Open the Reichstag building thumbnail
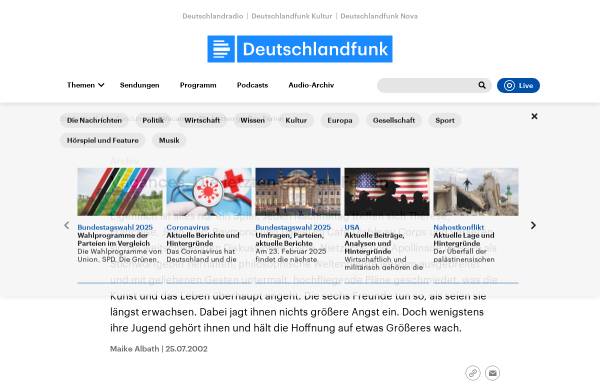 click(298, 192)
